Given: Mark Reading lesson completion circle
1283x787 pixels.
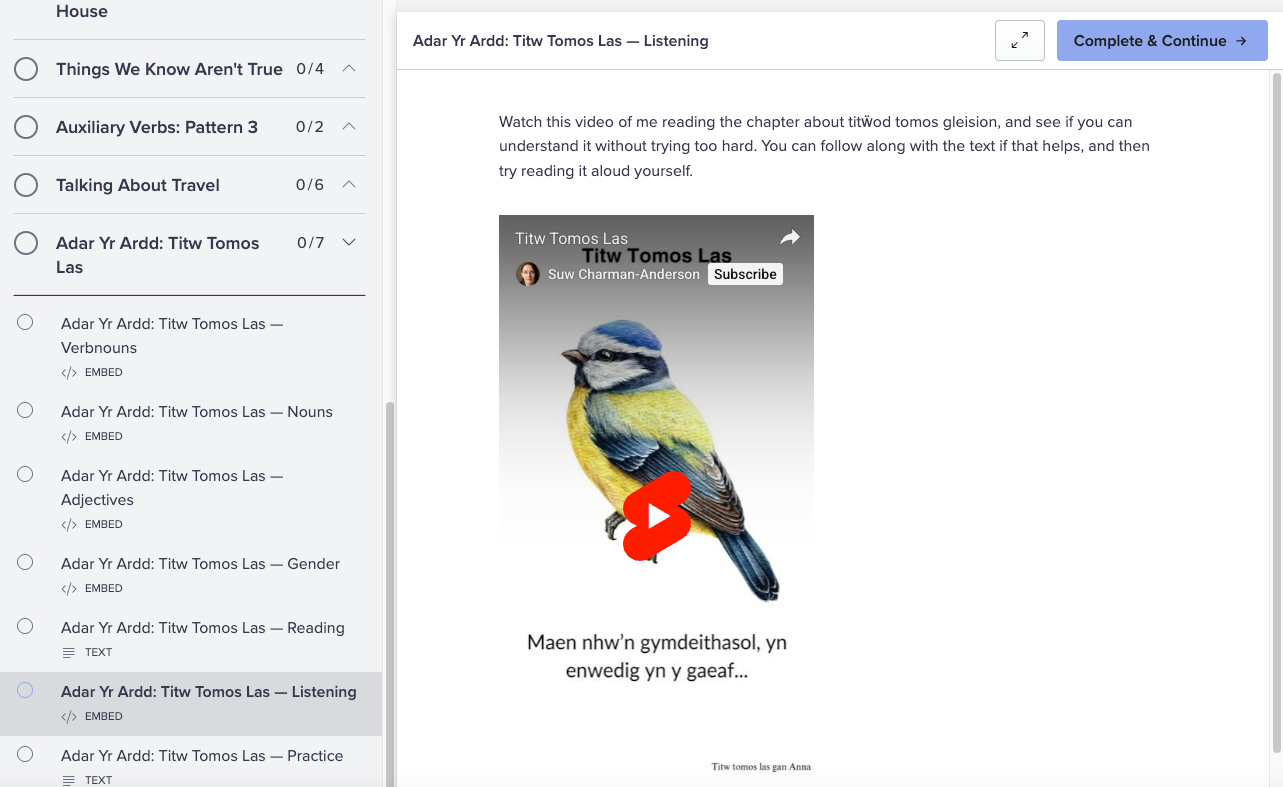Looking at the screenshot, I should click(x=25, y=626).
